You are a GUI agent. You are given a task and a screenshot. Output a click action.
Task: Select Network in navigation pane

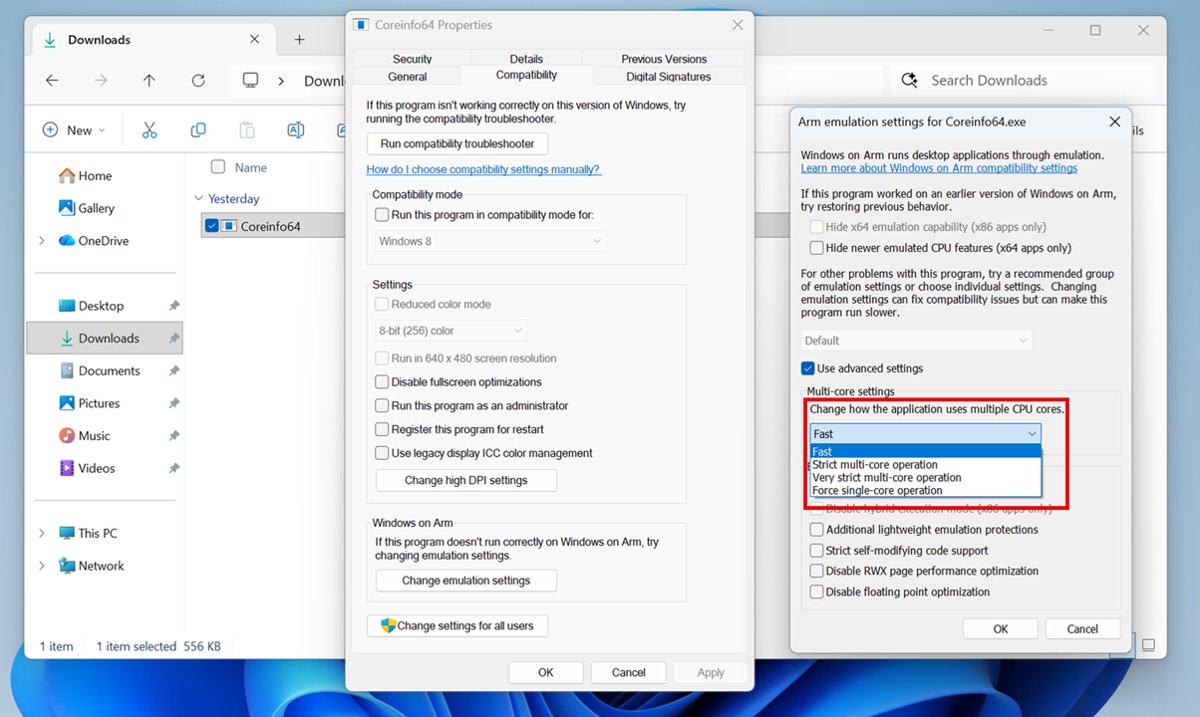click(x=91, y=566)
